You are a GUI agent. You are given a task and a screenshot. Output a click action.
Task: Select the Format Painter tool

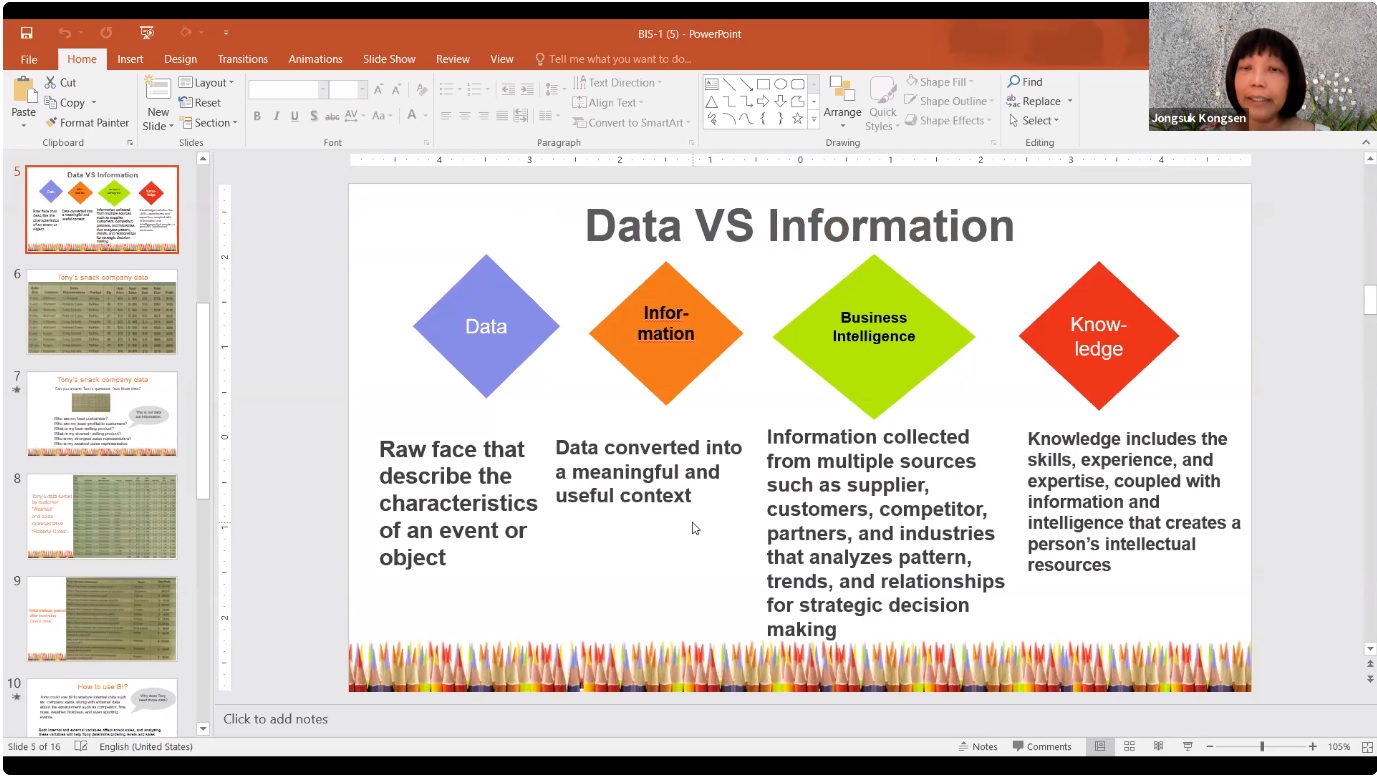87,123
